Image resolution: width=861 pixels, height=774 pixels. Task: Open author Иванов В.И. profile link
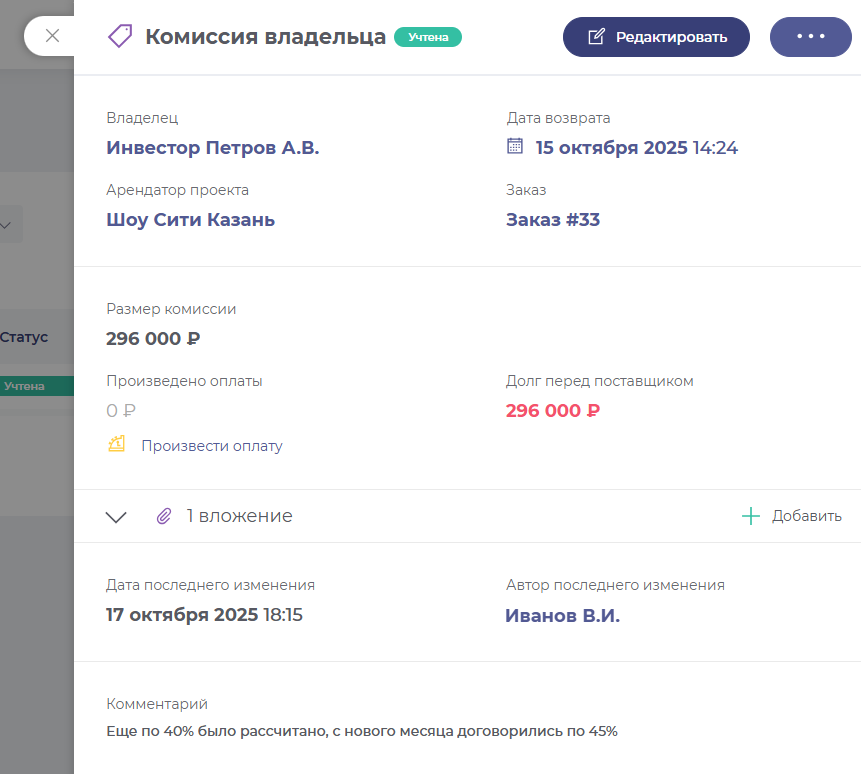[x=562, y=616]
